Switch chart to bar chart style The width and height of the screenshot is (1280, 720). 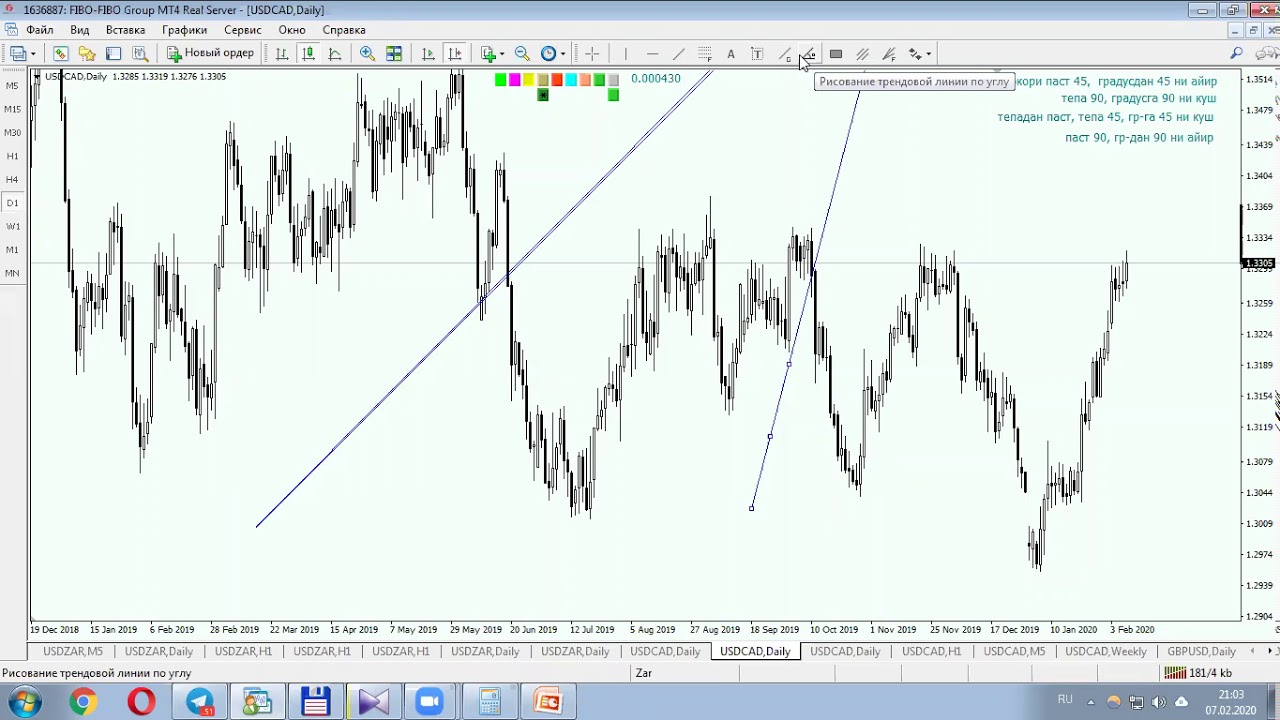click(x=282, y=54)
